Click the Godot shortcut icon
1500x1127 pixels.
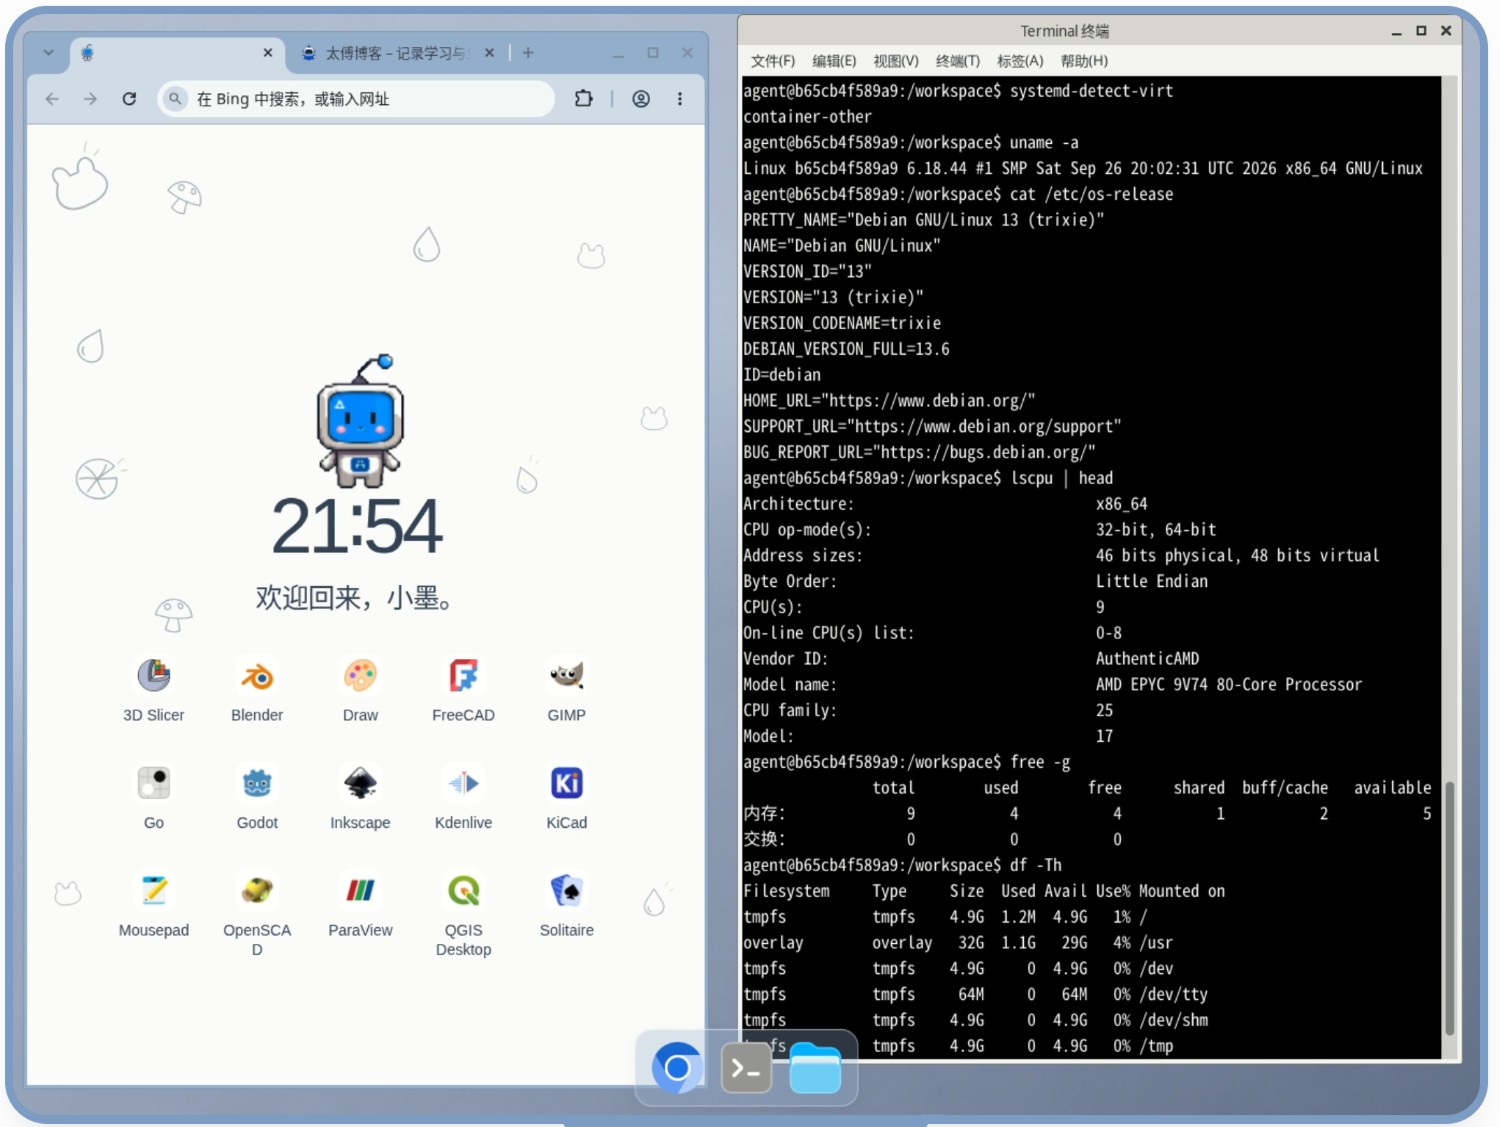(257, 784)
